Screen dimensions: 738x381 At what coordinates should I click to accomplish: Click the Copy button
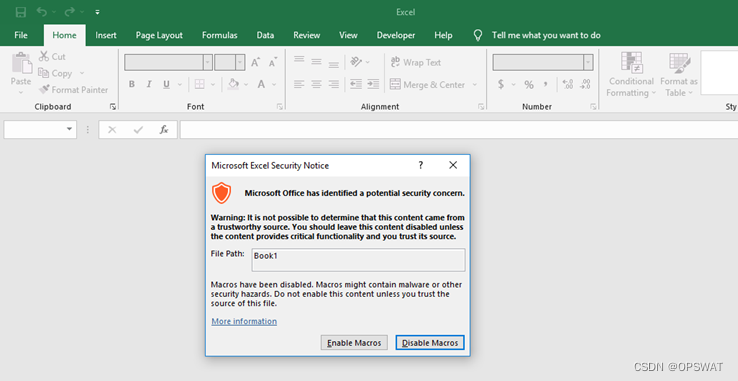coord(56,73)
